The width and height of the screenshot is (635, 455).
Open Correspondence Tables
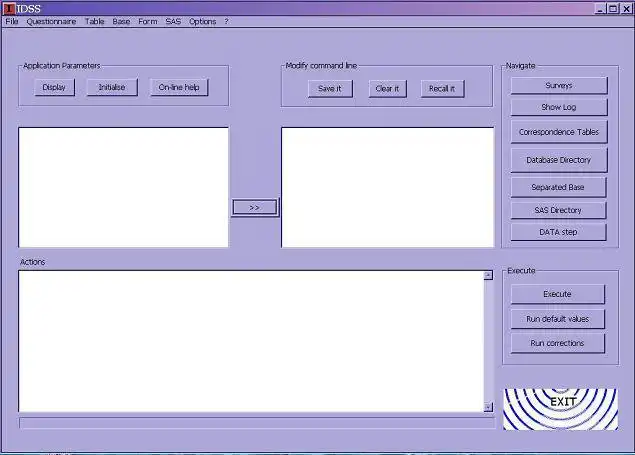pos(559,132)
